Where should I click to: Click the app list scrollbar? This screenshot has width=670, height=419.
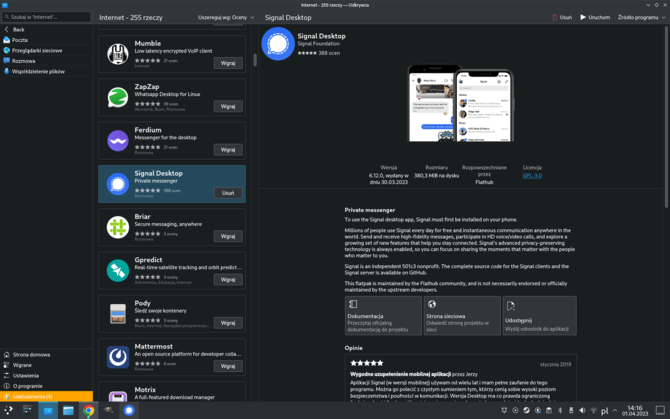[255, 60]
